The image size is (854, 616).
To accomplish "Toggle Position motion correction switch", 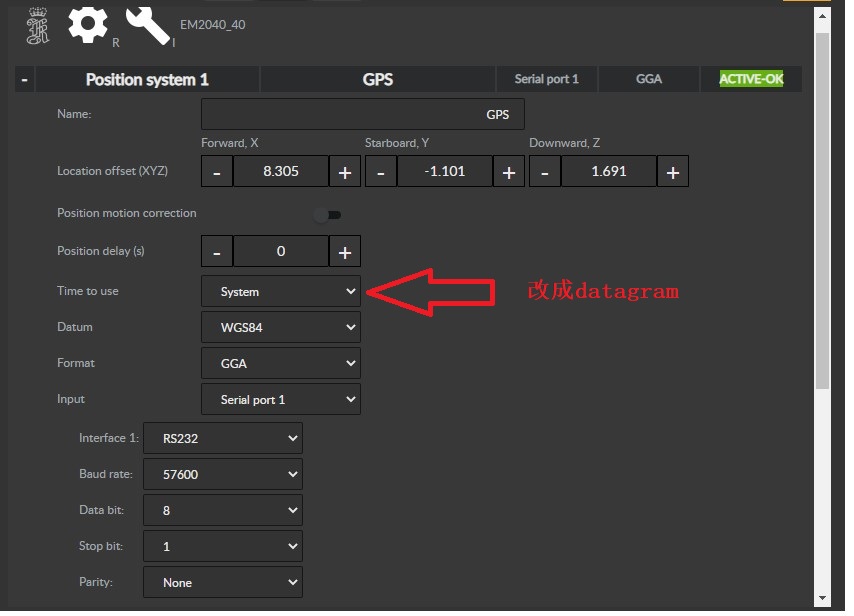I will click(x=327, y=215).
